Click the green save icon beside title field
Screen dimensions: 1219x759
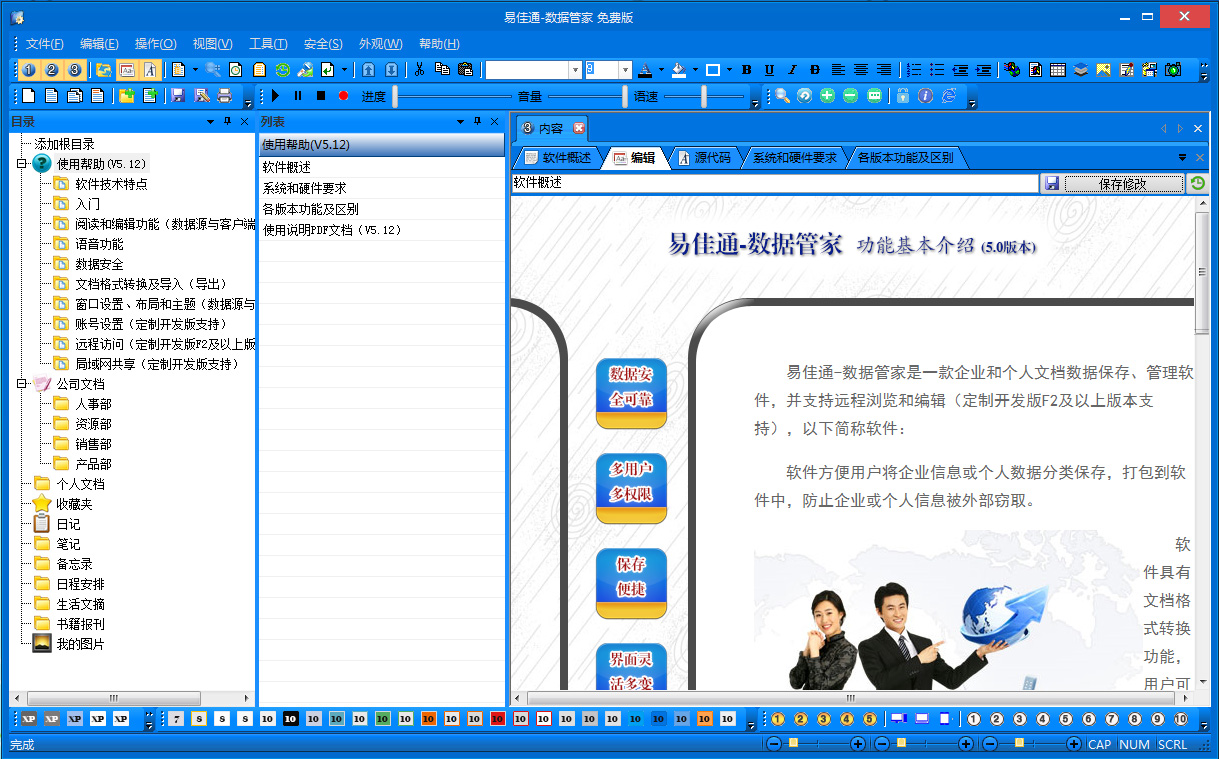[x=1052, y=184]
